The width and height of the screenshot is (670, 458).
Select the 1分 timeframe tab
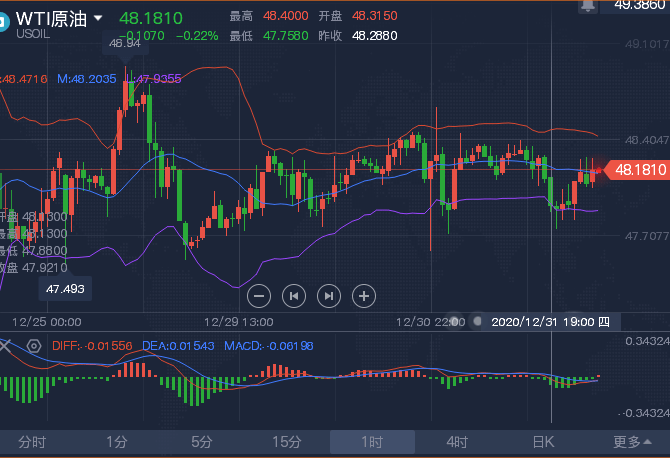[117, 442]
